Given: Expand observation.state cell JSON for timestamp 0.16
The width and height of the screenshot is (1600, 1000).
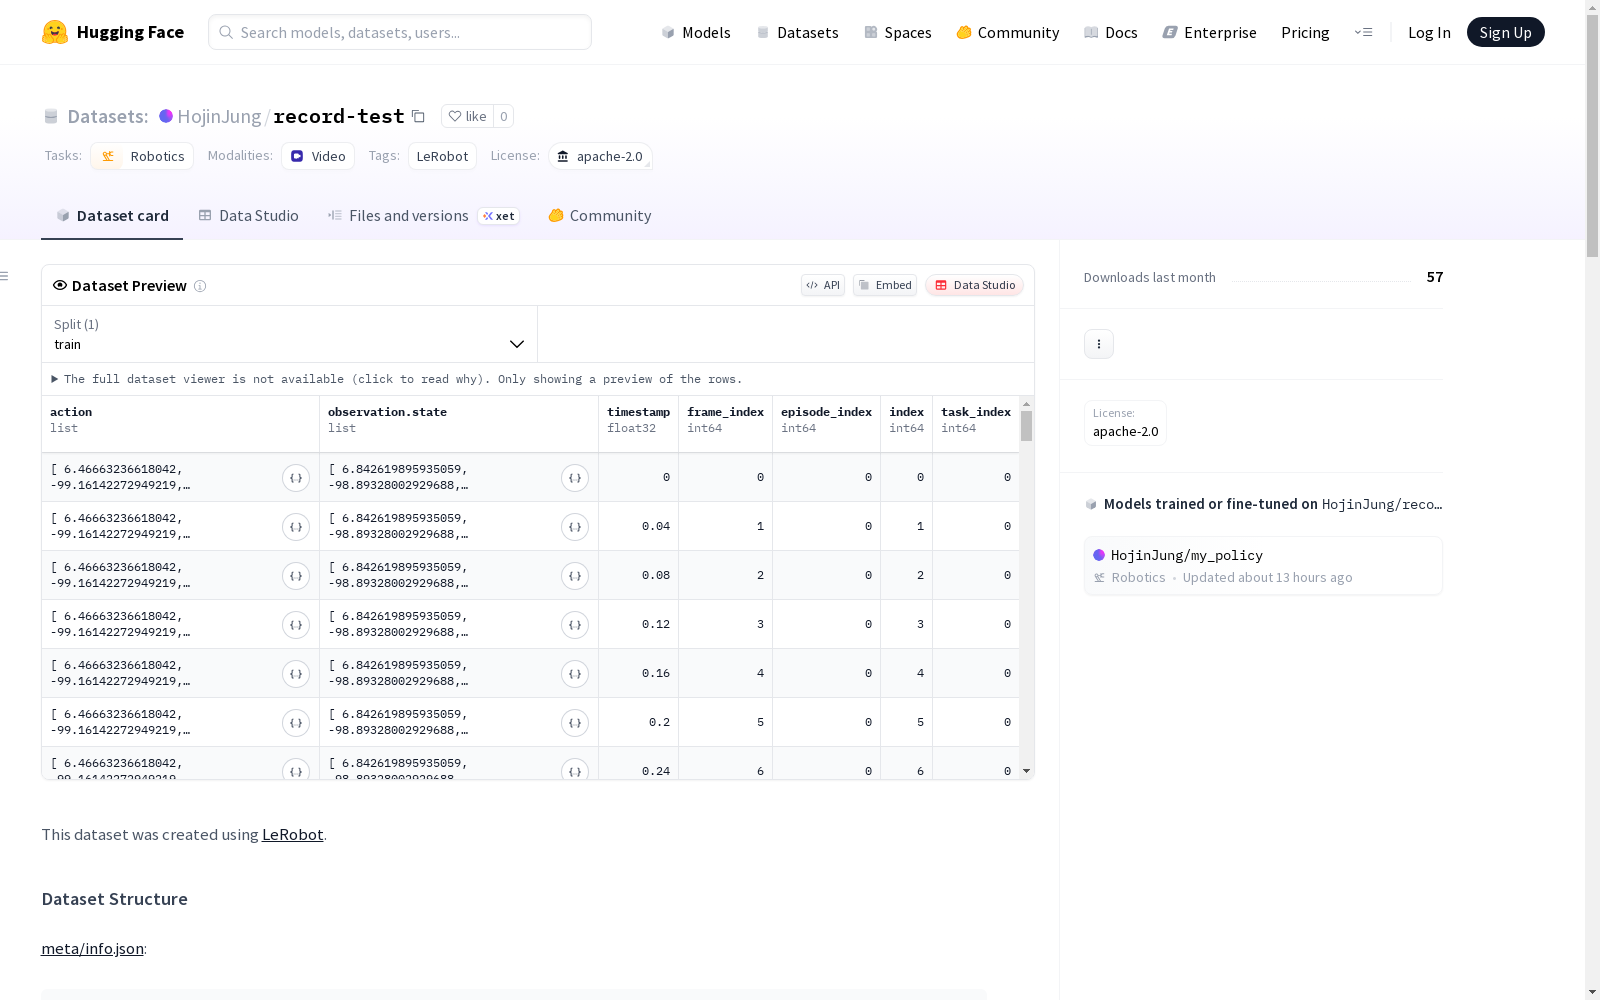Looking at the screenshot, I should click(575, 674).
